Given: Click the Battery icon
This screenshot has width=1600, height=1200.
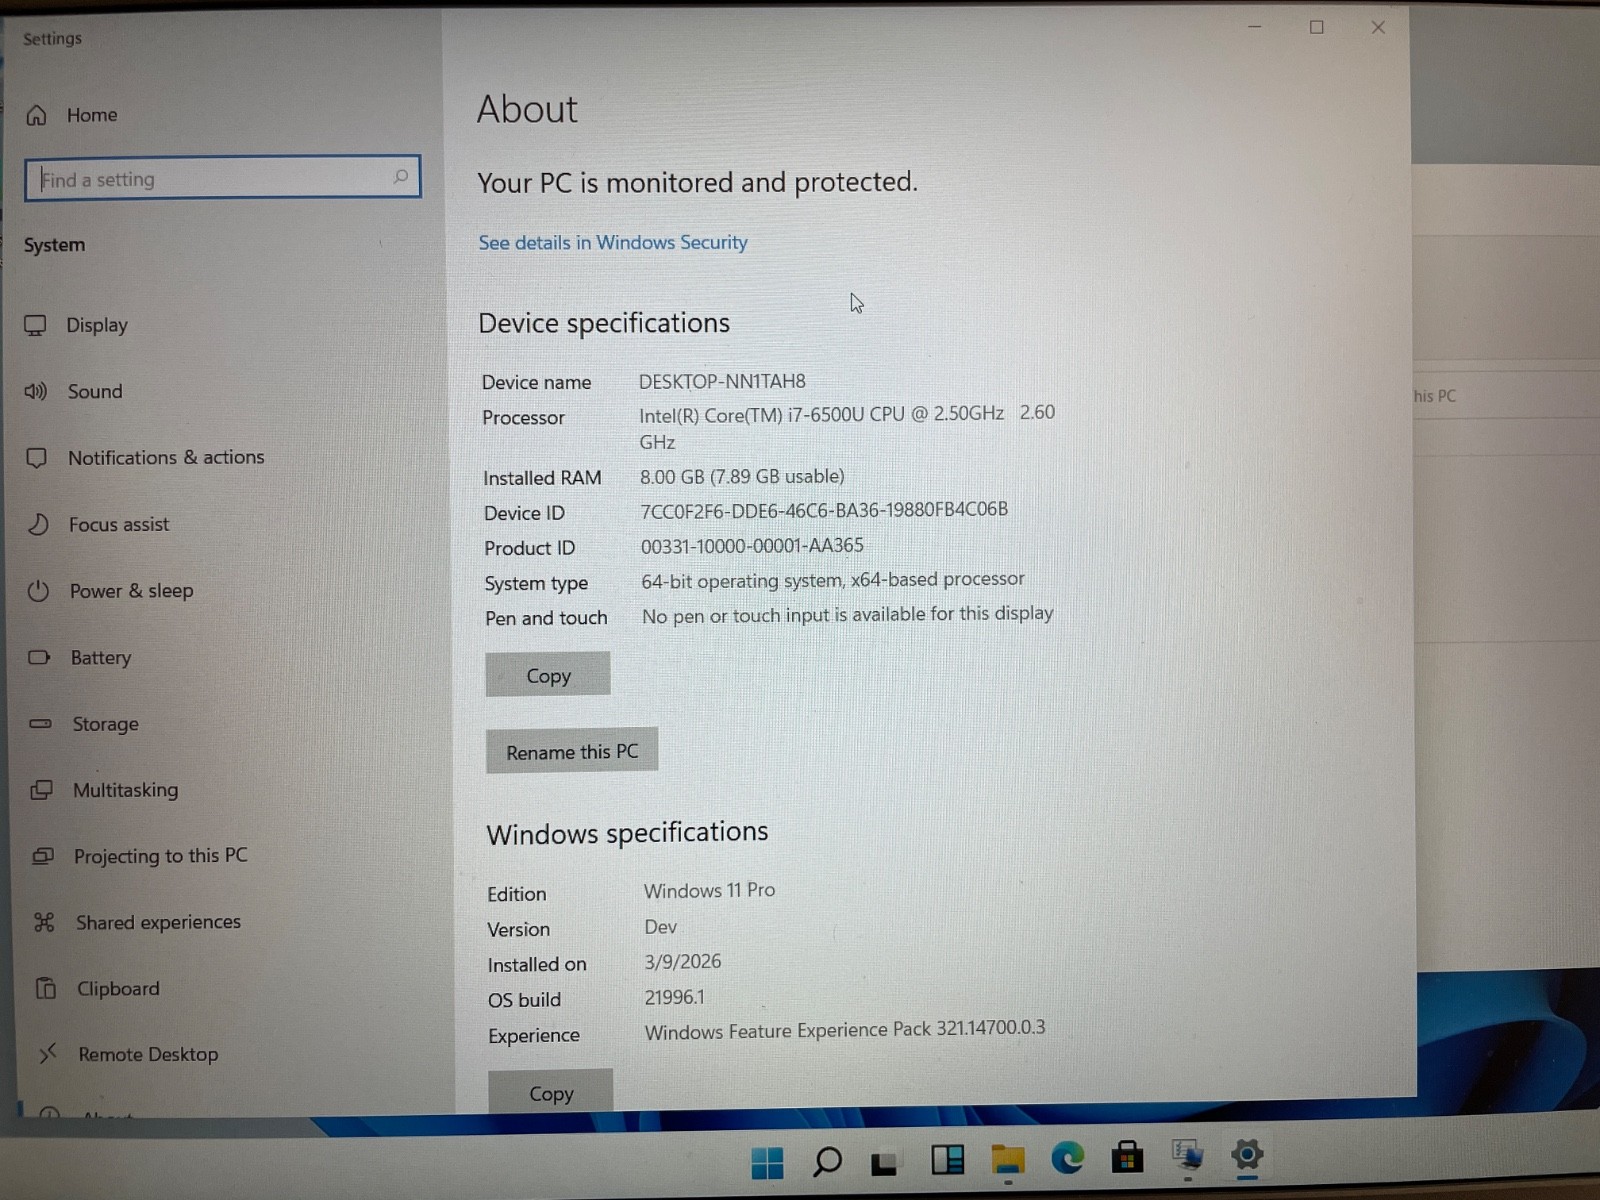Looking at the screenshot, I should [x=40, y=657].
